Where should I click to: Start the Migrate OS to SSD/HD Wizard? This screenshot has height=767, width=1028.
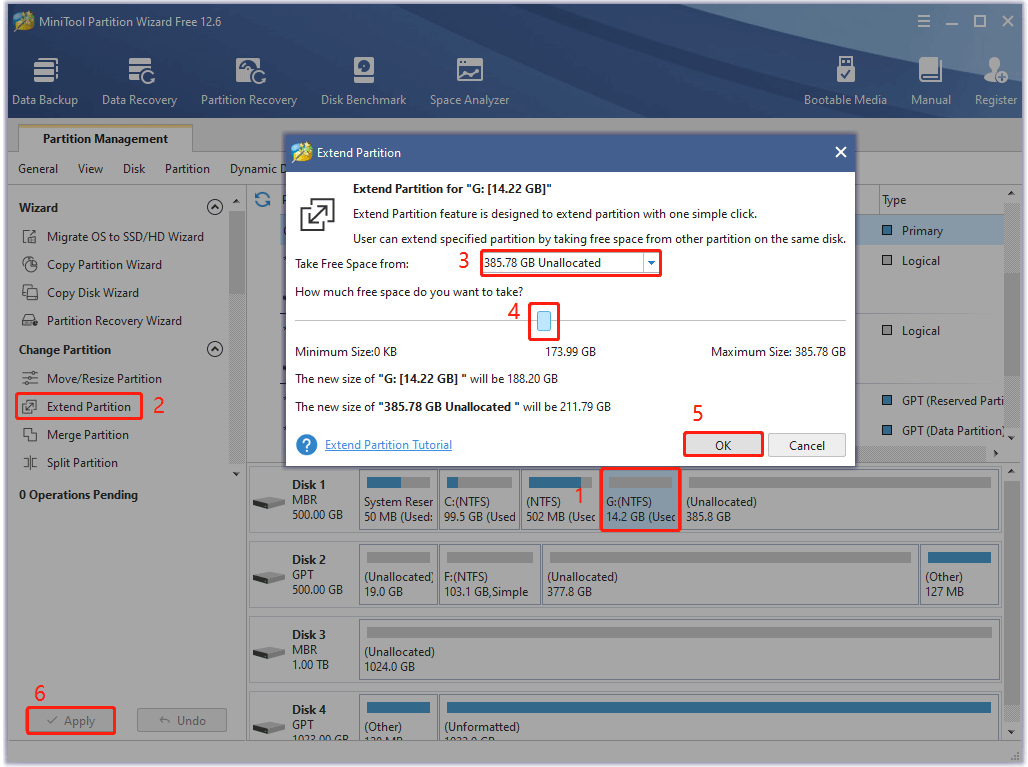point(113,237)
